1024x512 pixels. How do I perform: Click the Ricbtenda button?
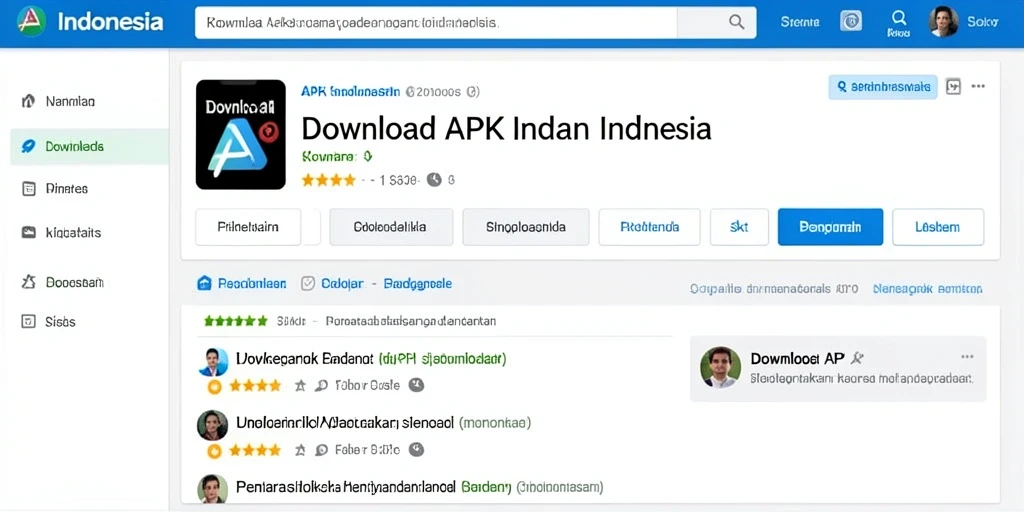649,227
